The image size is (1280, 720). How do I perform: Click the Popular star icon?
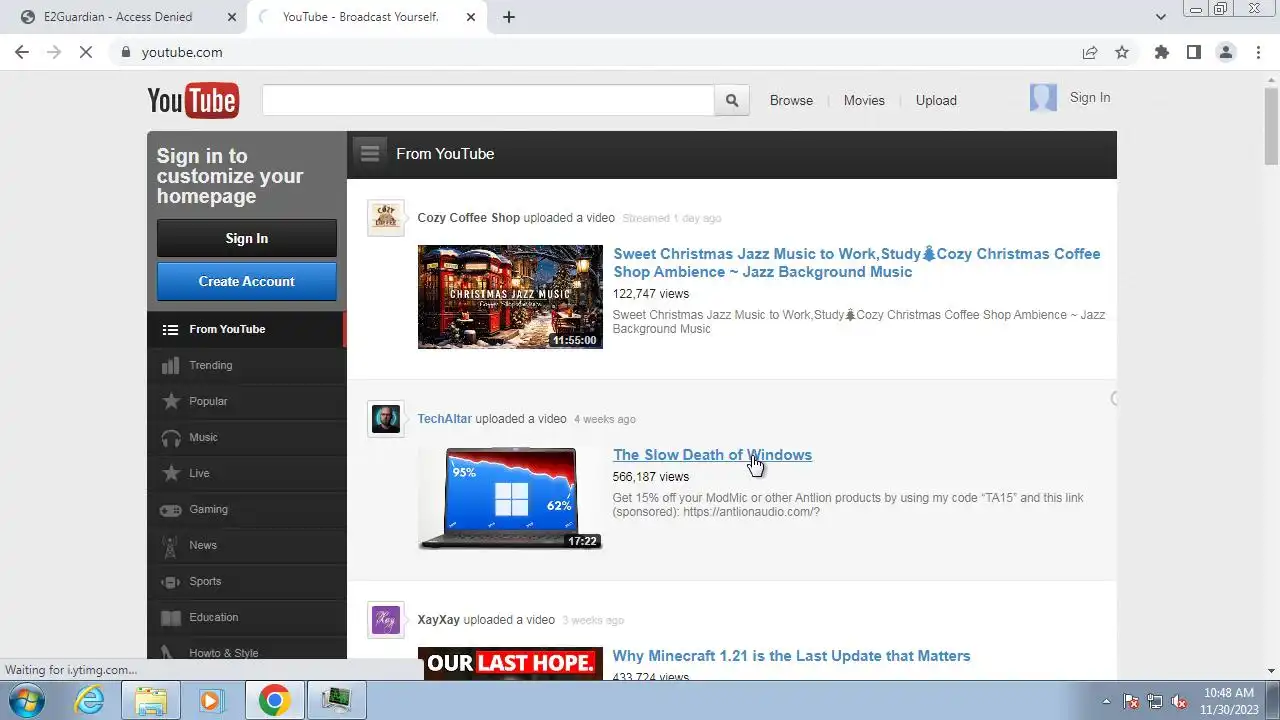(x=171, y=401)
